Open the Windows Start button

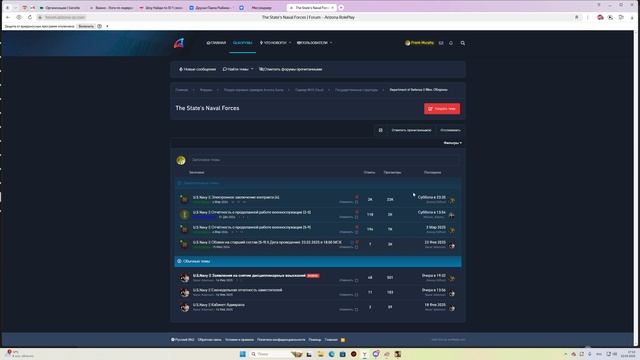(x=242, y=354)
